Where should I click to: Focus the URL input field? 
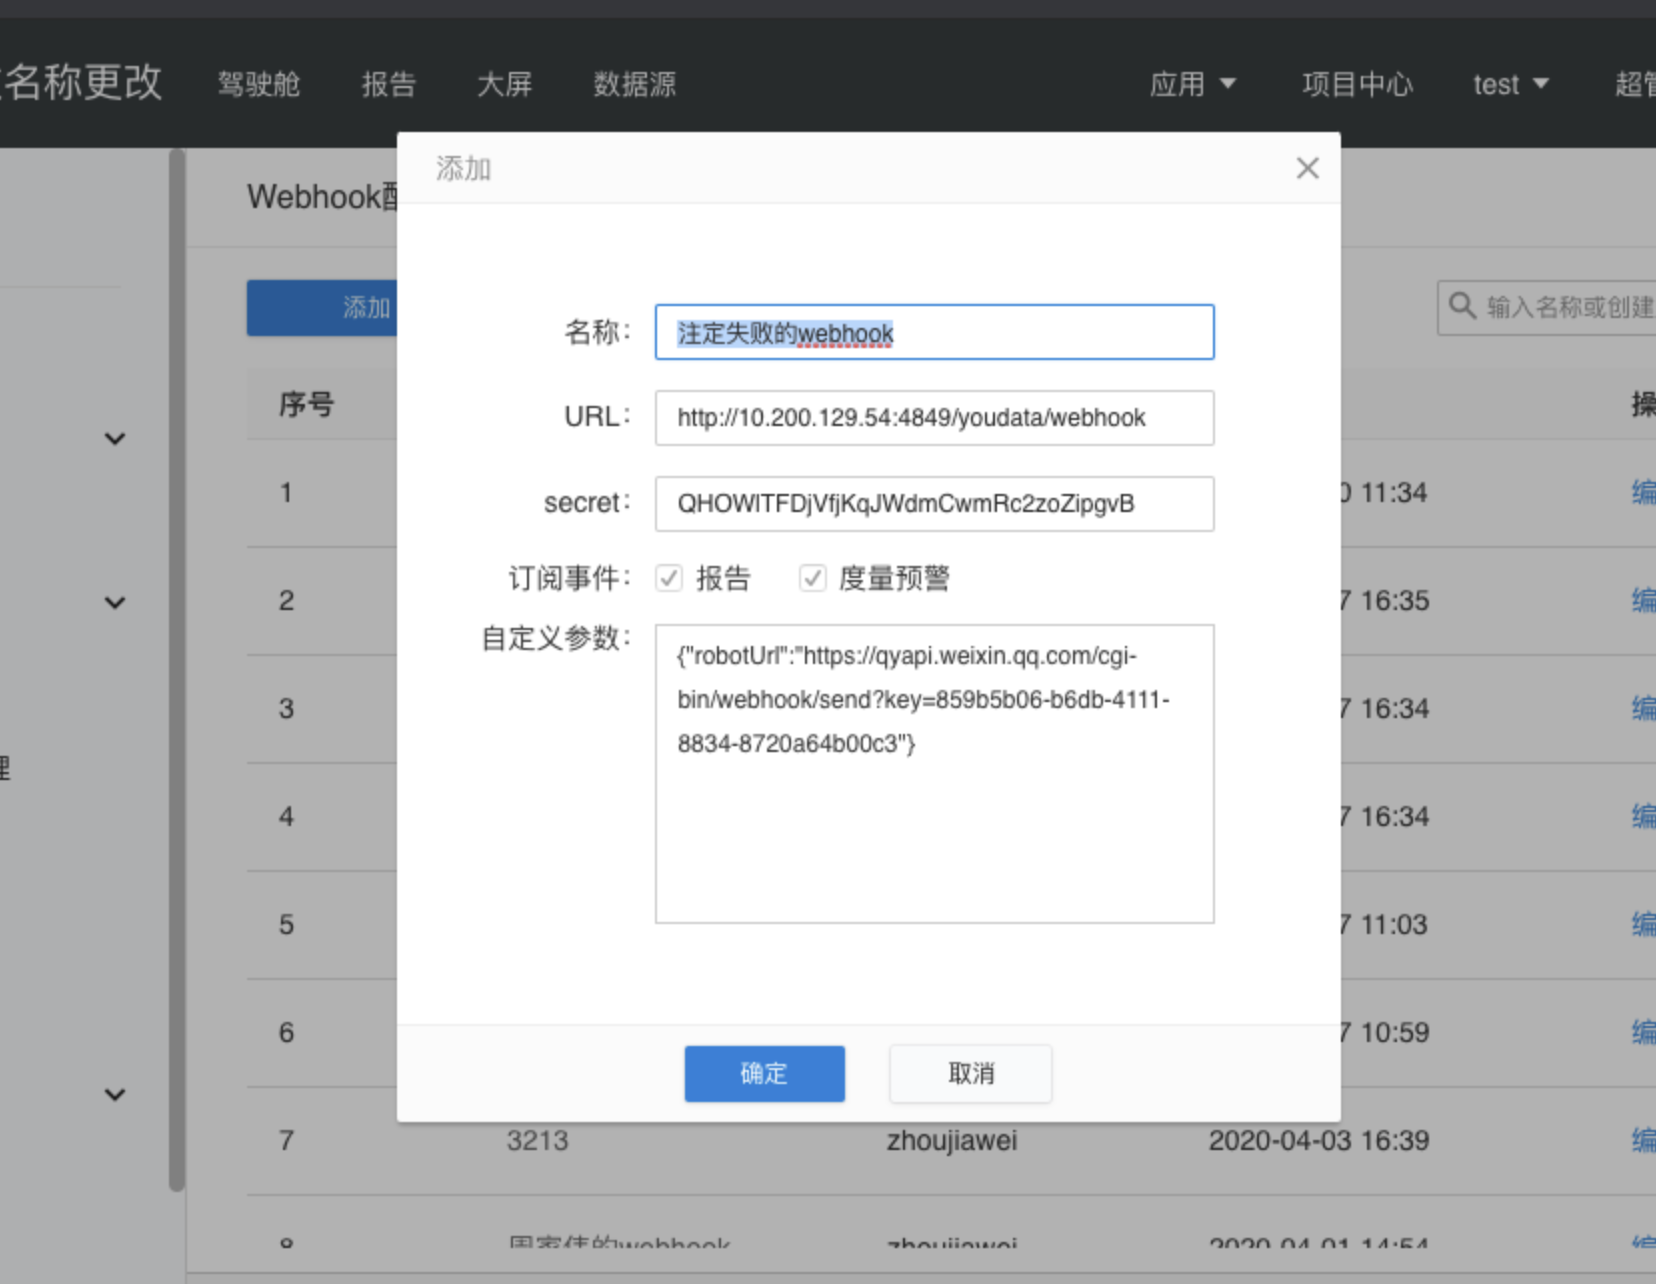(934, 418)
